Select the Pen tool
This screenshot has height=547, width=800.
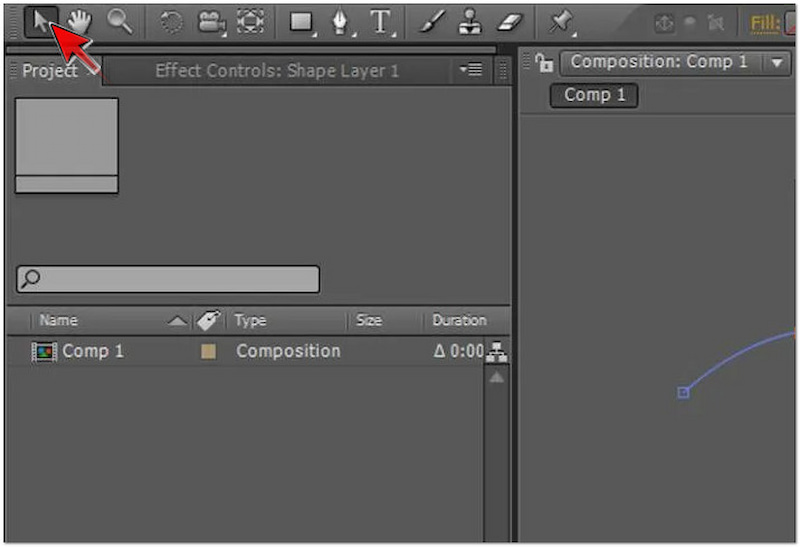point(341,22)
